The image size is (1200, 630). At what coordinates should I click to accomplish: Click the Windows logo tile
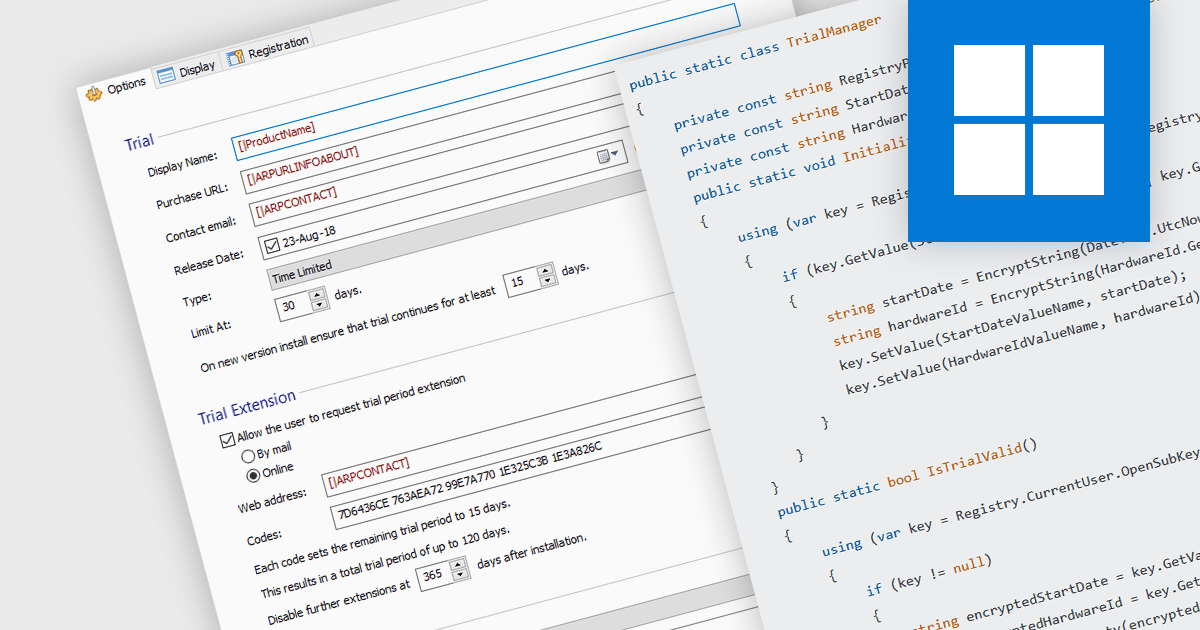(x=1028, y=119)
